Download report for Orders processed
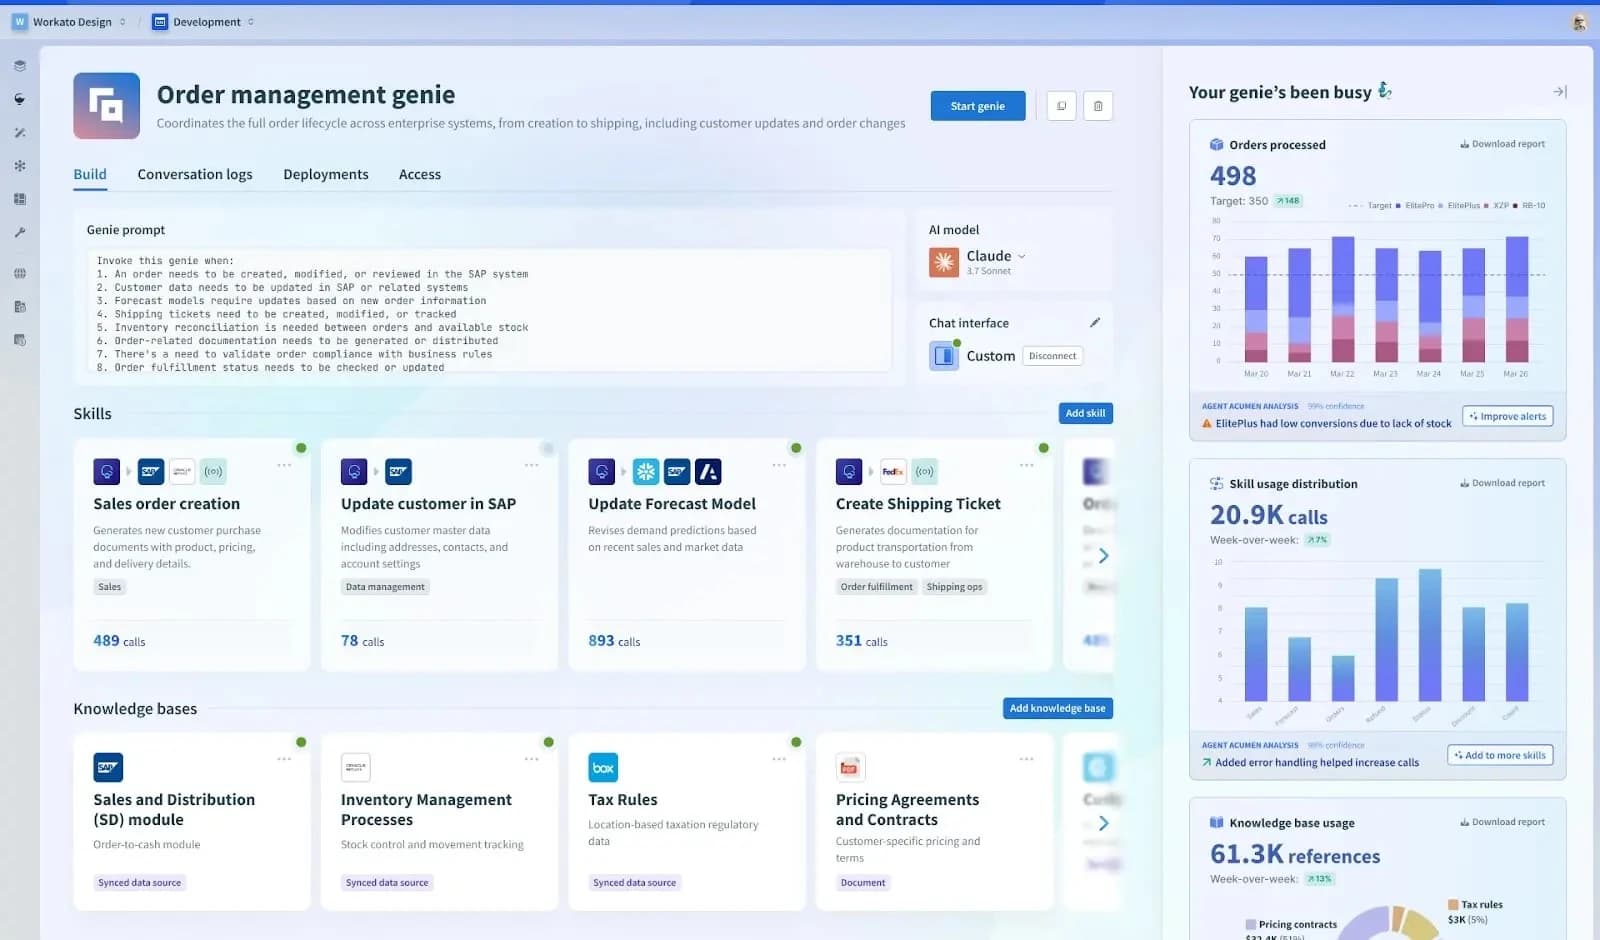 (x=1502, y=144)
